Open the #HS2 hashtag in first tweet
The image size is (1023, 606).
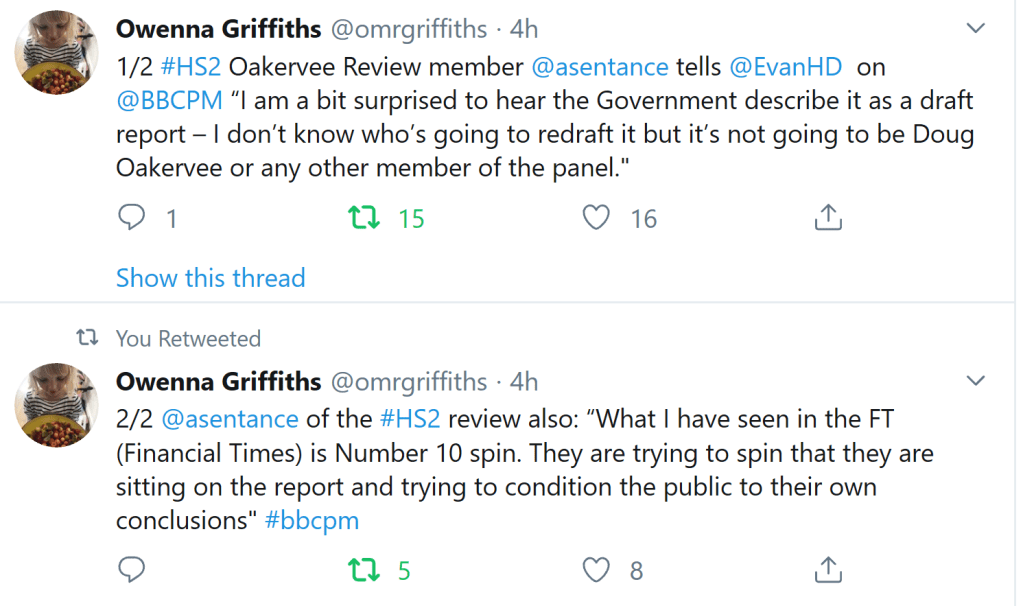tap(185, 67)
